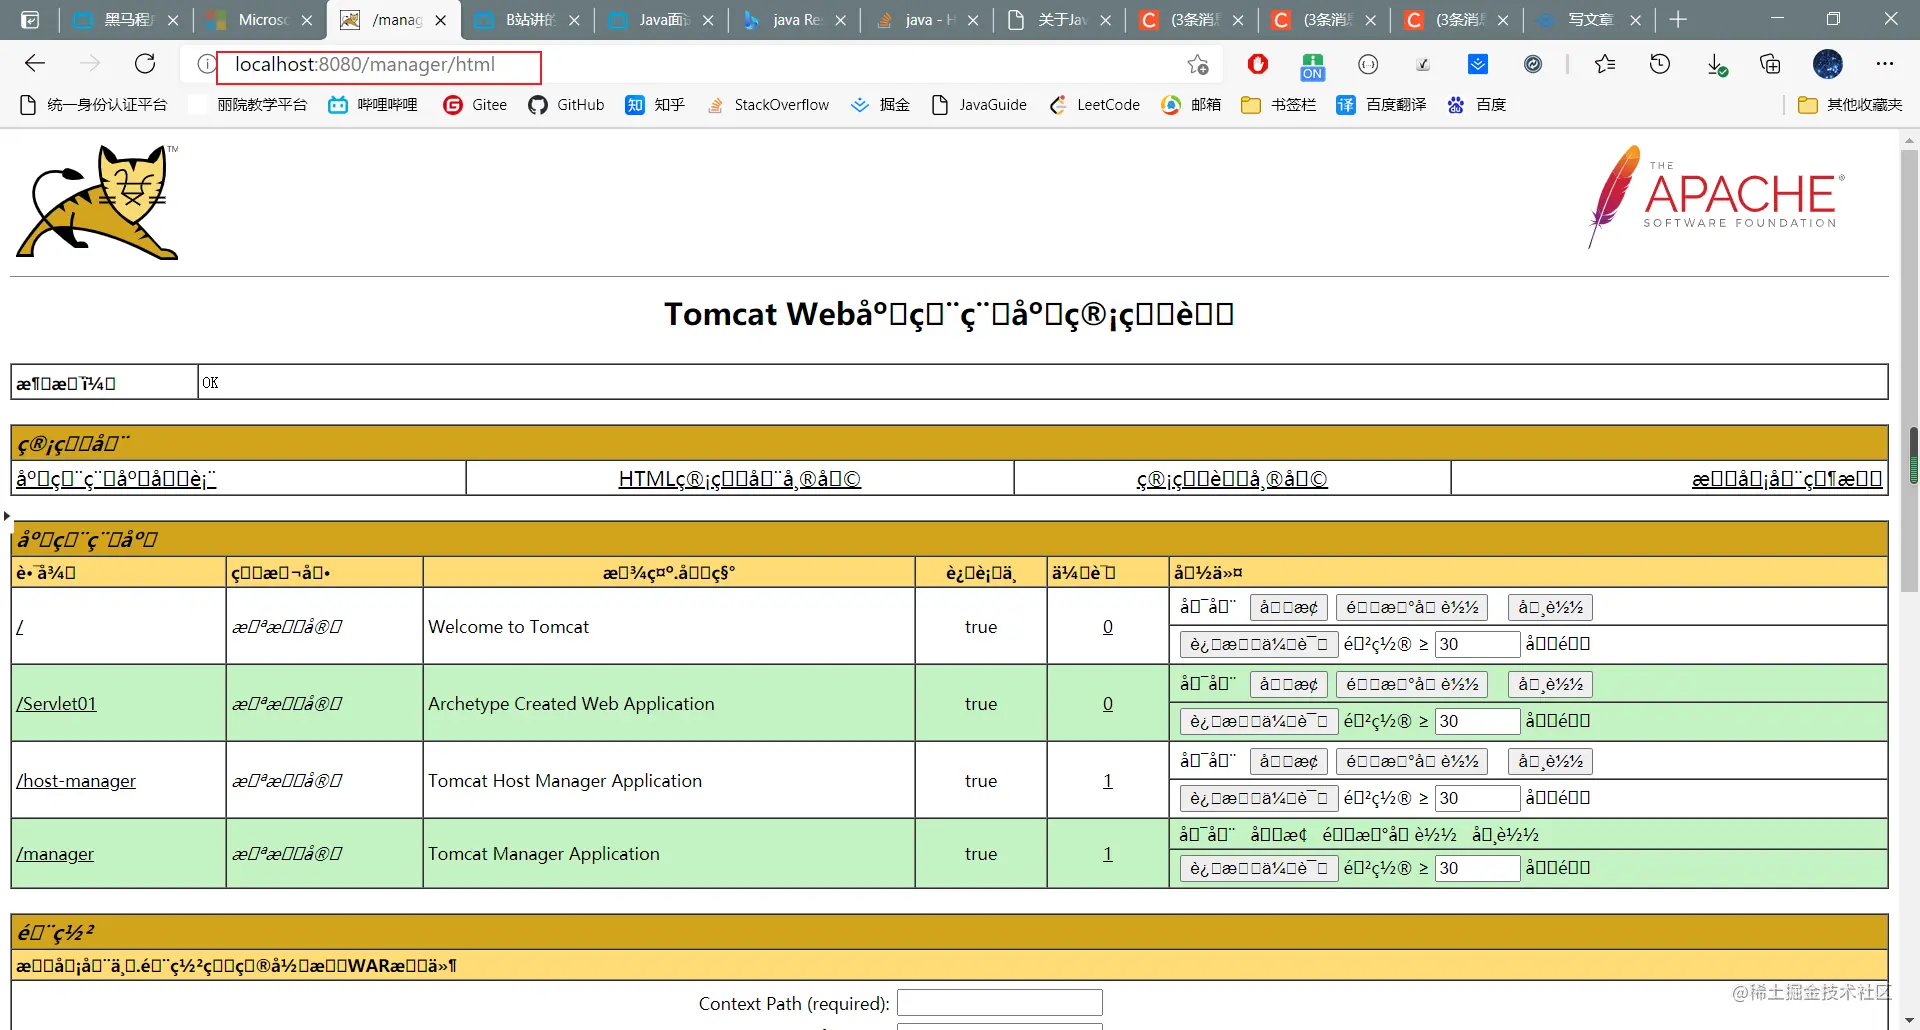Open the session count link for /host-manager

(x=1108, y=781)
